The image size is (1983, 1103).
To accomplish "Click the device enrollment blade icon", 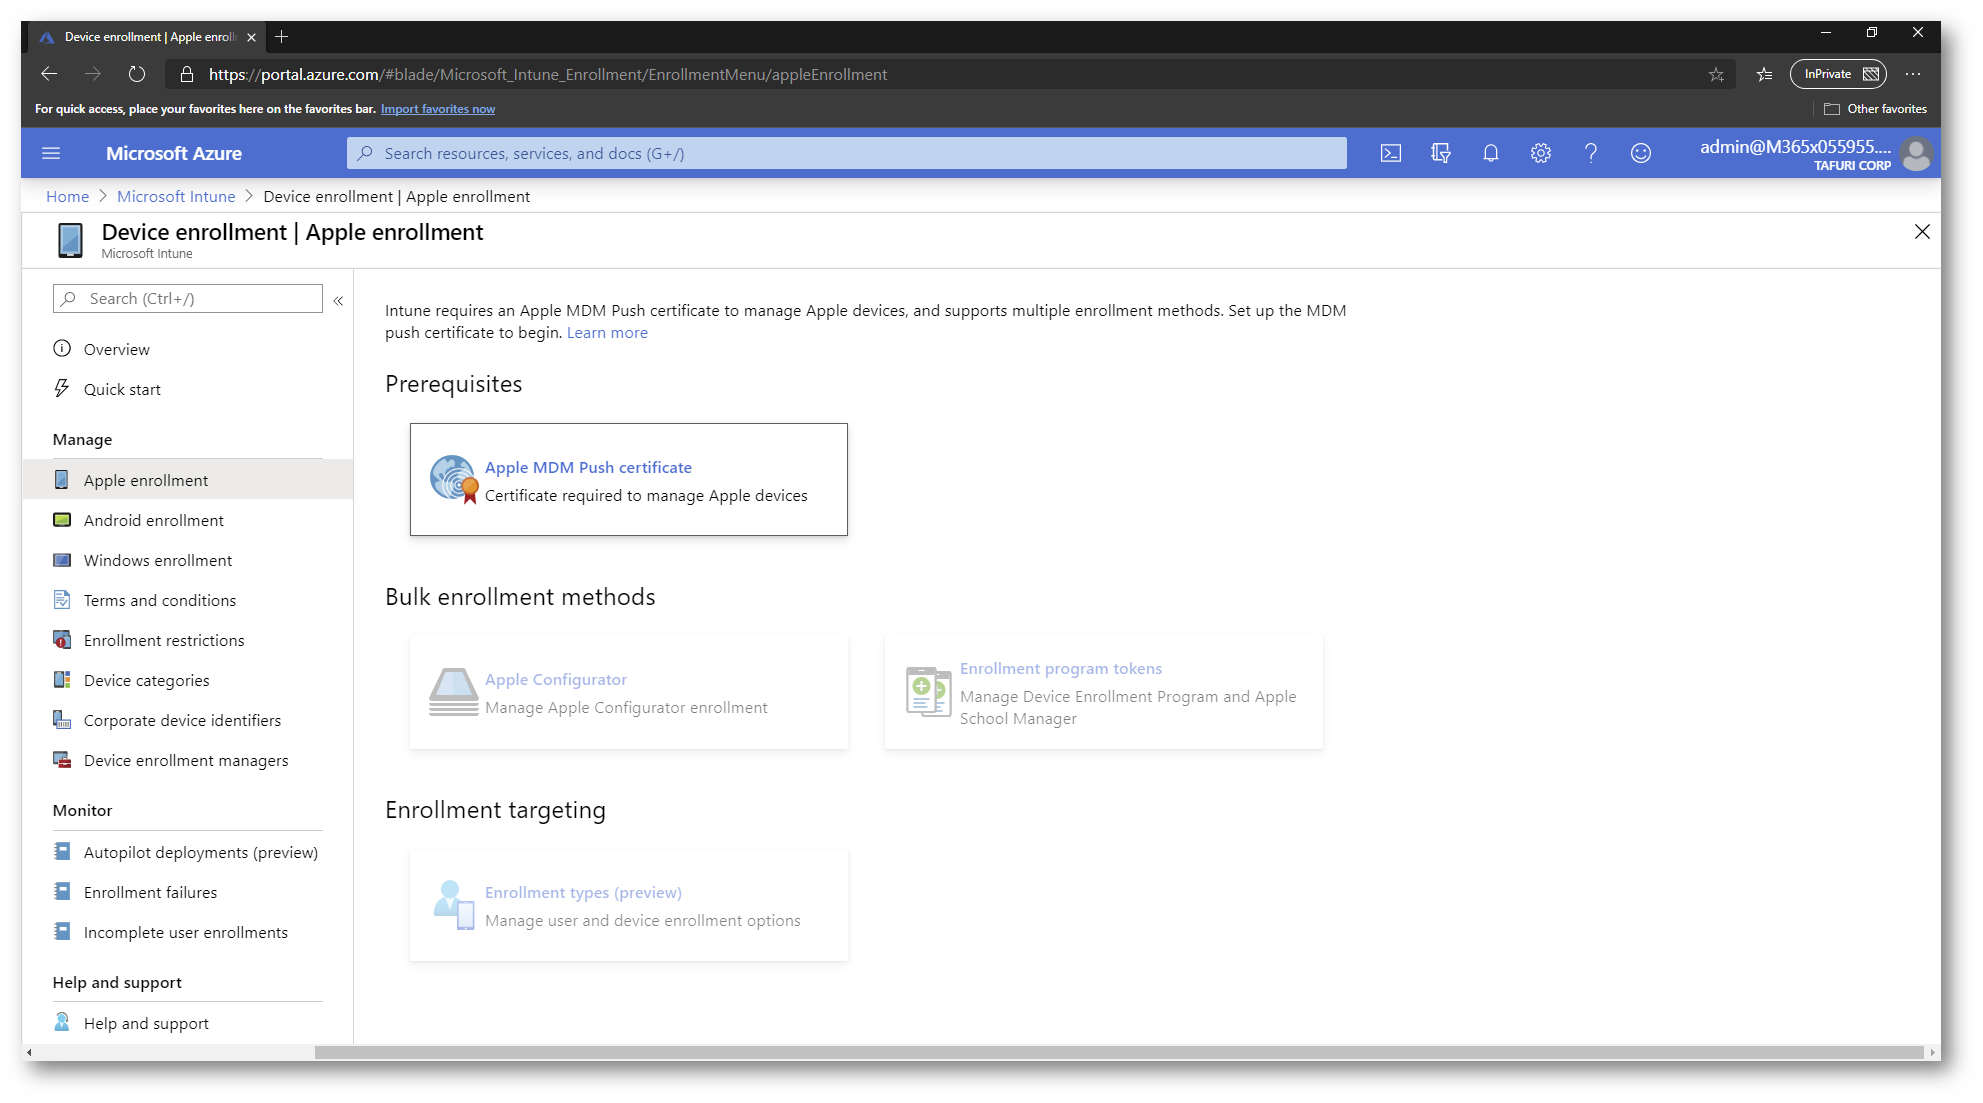I will point(70,241).
